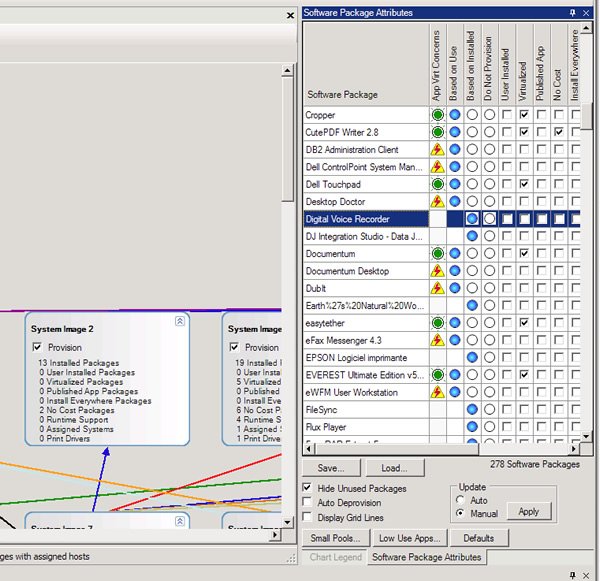Click the green status icon for easytether
The width and height of the screenshot is (600, 581).
point(437,323)
